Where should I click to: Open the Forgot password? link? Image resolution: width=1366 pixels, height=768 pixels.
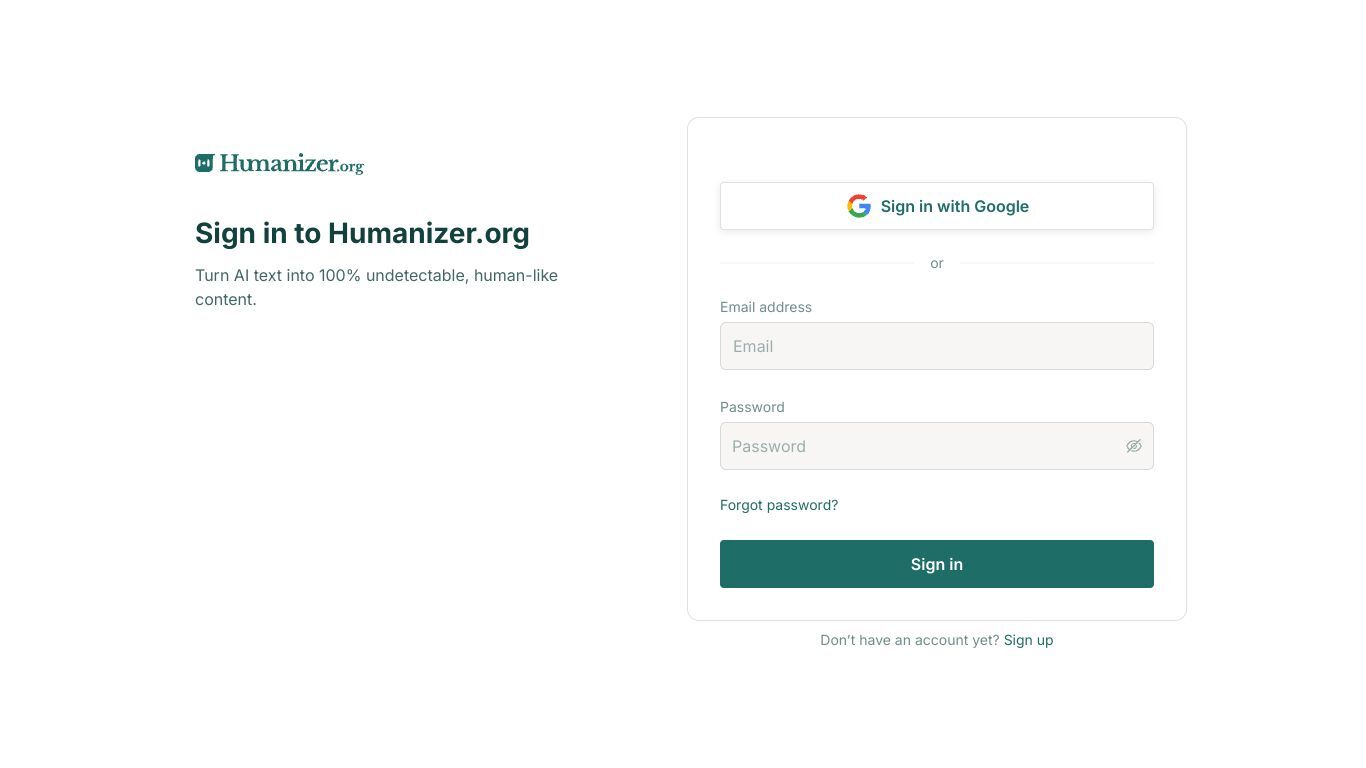coord(779,505)
